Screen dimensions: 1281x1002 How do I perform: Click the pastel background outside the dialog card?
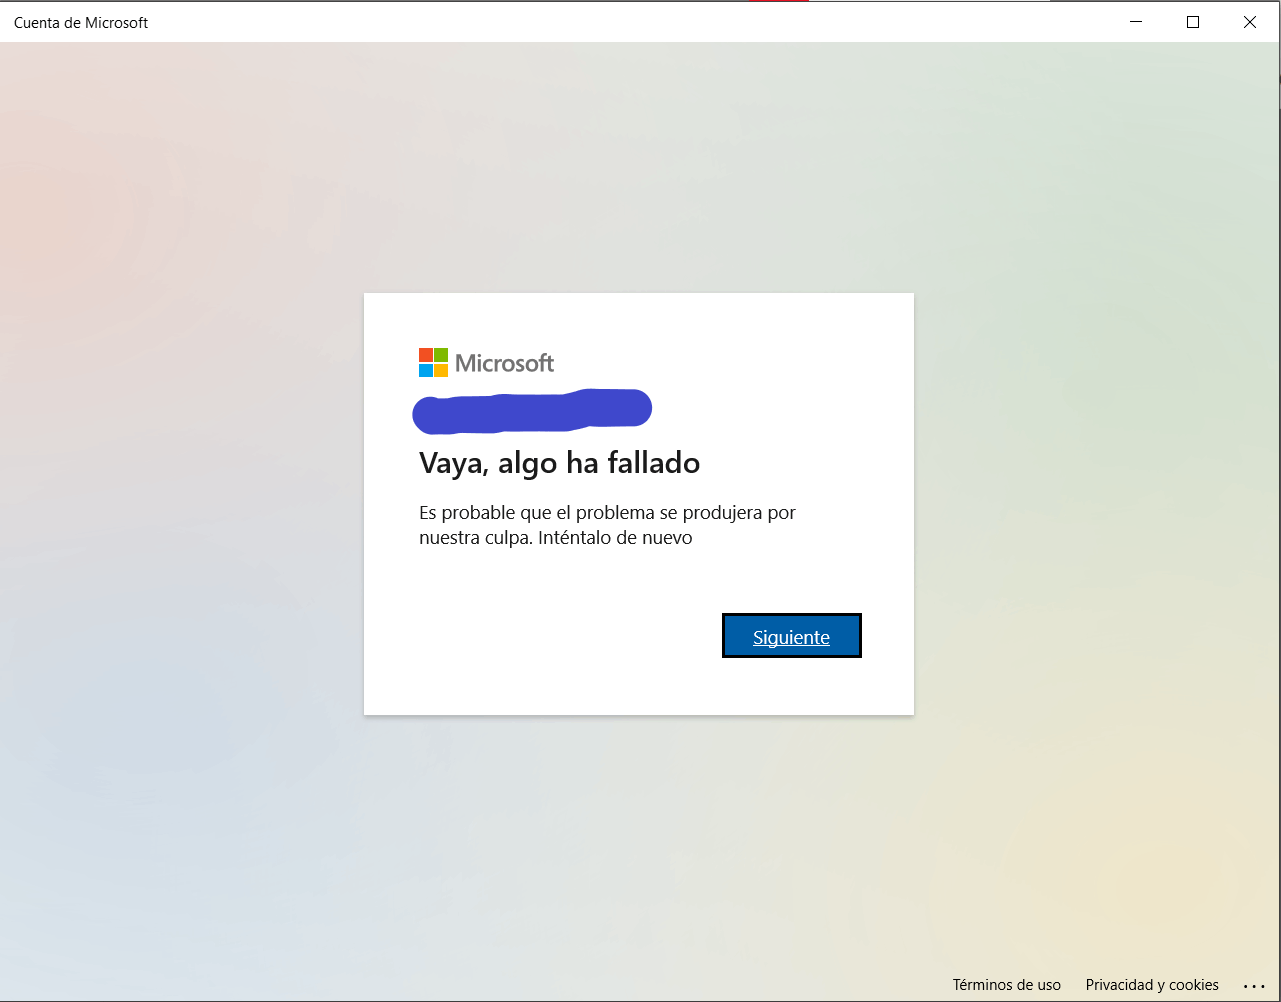(x=180, y=500)
